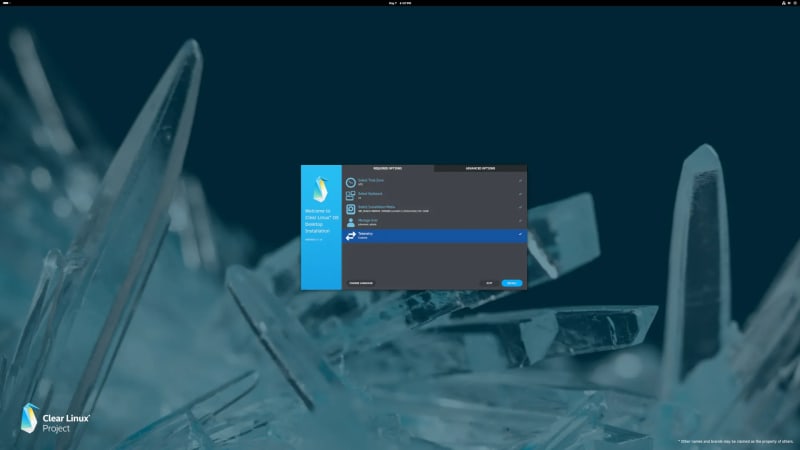Click the Manage User person icon

click(350, 222)
